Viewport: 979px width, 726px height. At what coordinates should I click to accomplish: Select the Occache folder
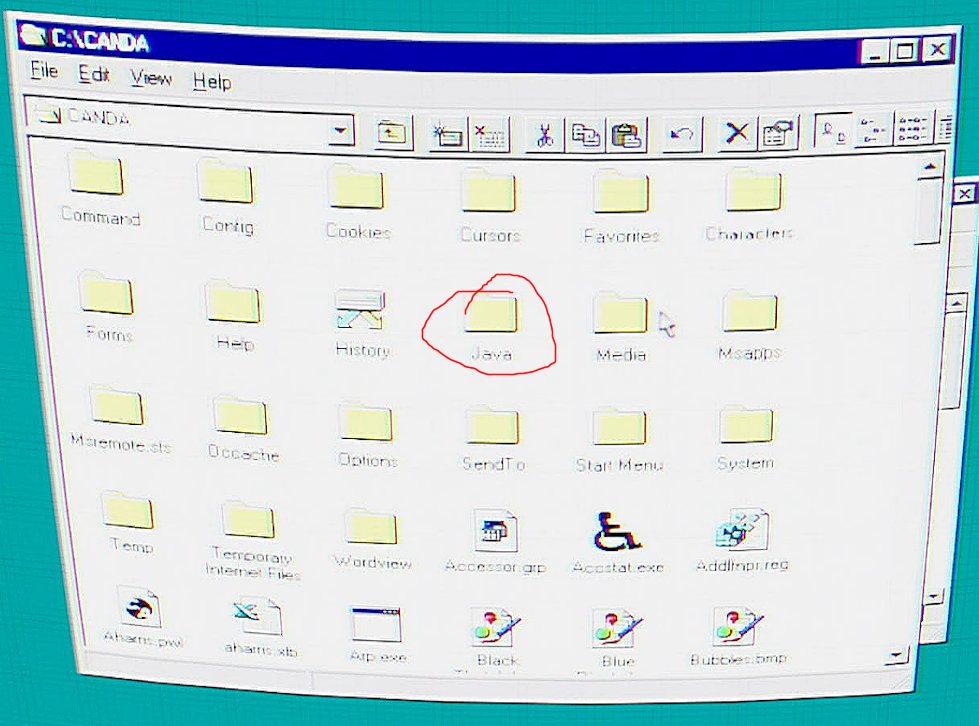(242, 428)
